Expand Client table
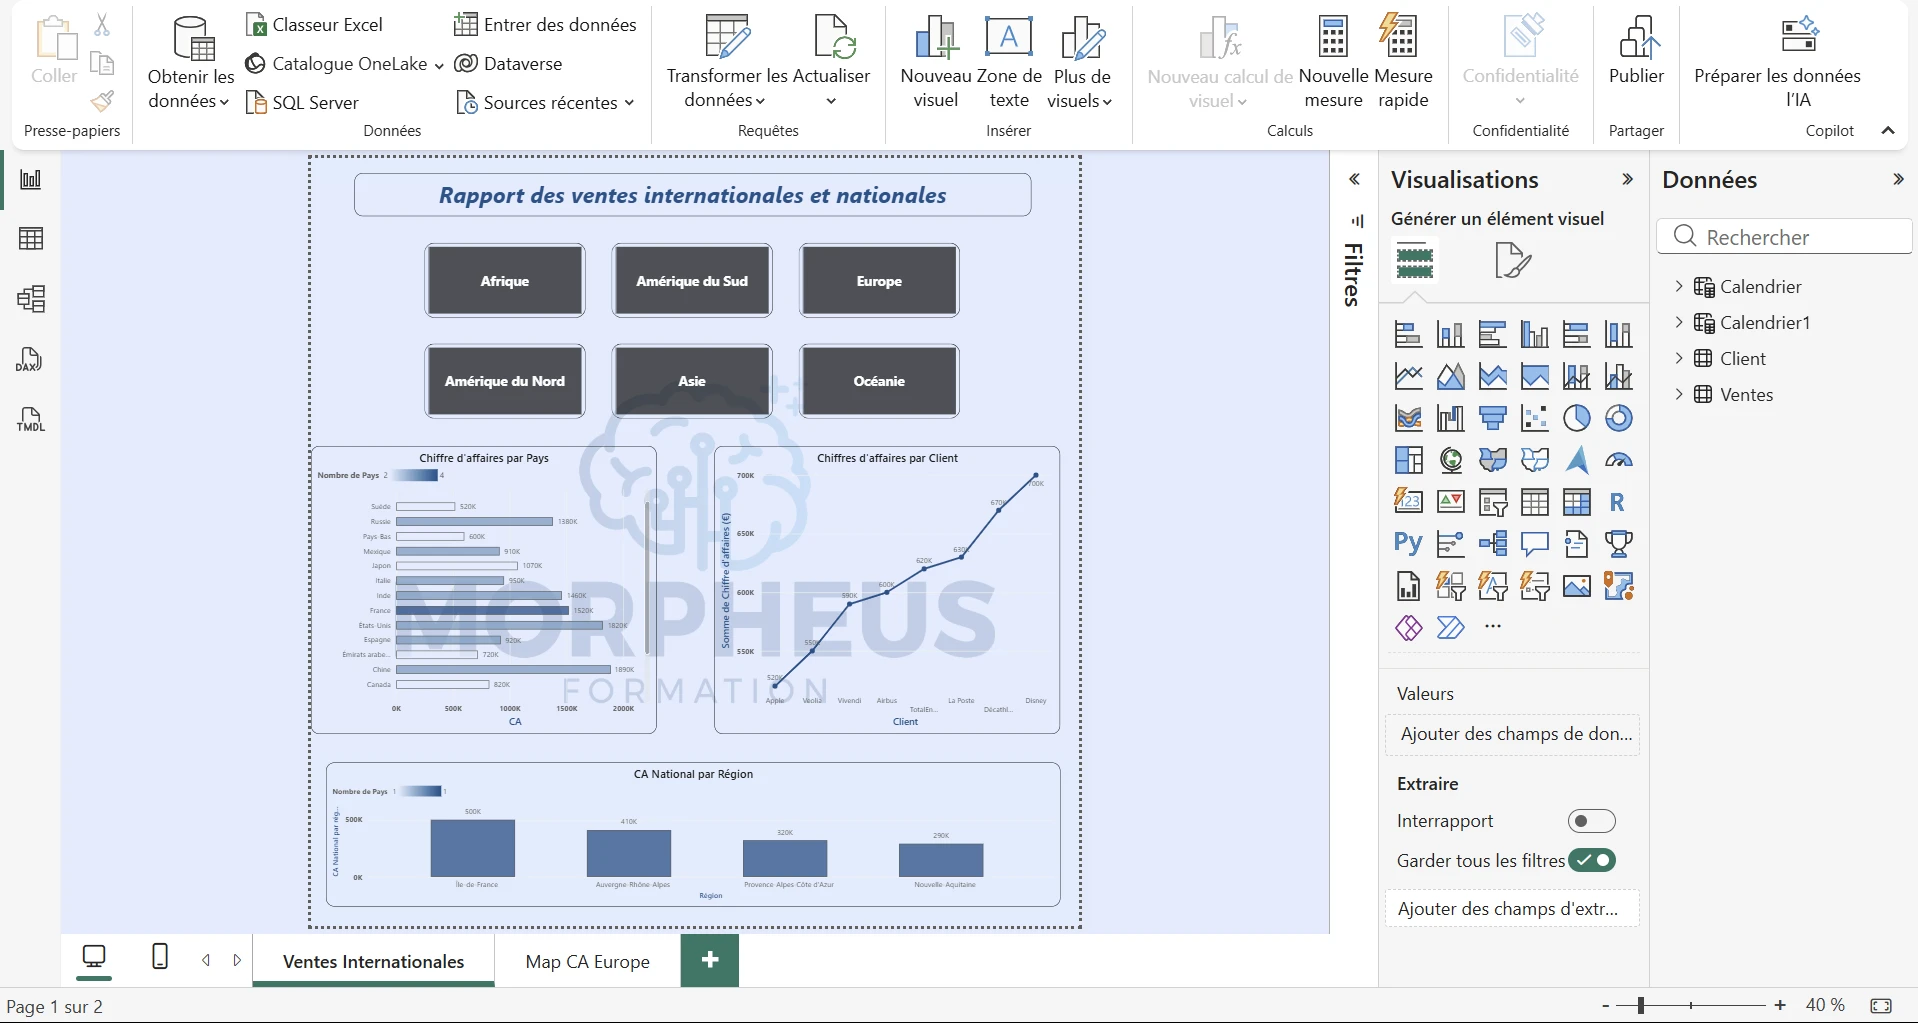This screenshot has height=1023, width=1918. click(1679, 358)
